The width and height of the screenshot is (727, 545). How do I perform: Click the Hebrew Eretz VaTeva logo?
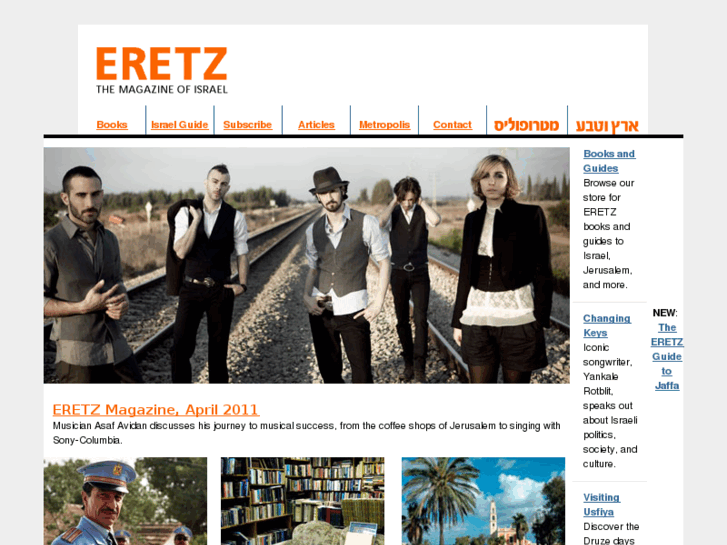point(607,125)
